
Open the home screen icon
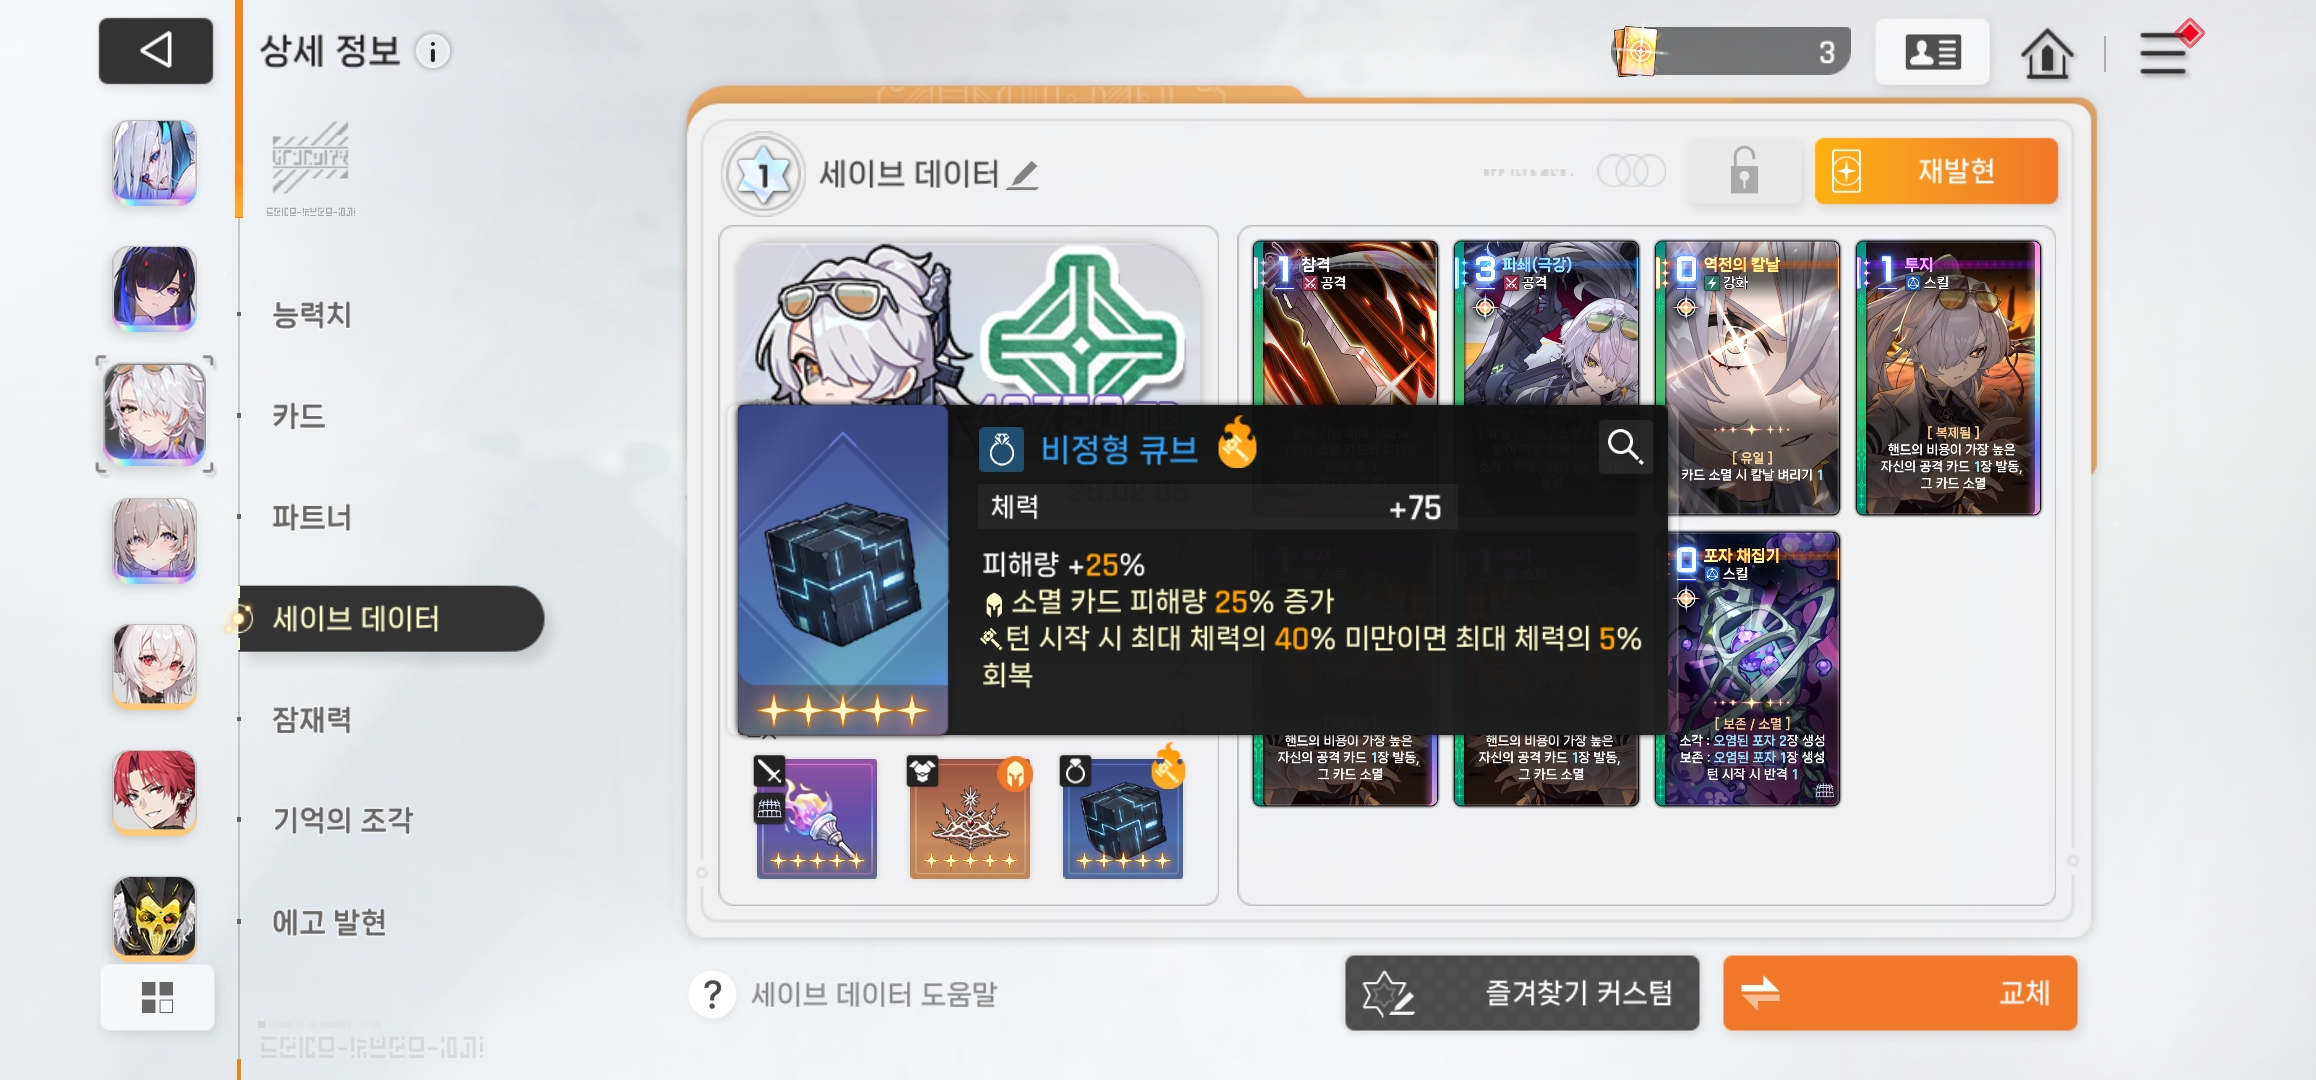pos(2047,53)
